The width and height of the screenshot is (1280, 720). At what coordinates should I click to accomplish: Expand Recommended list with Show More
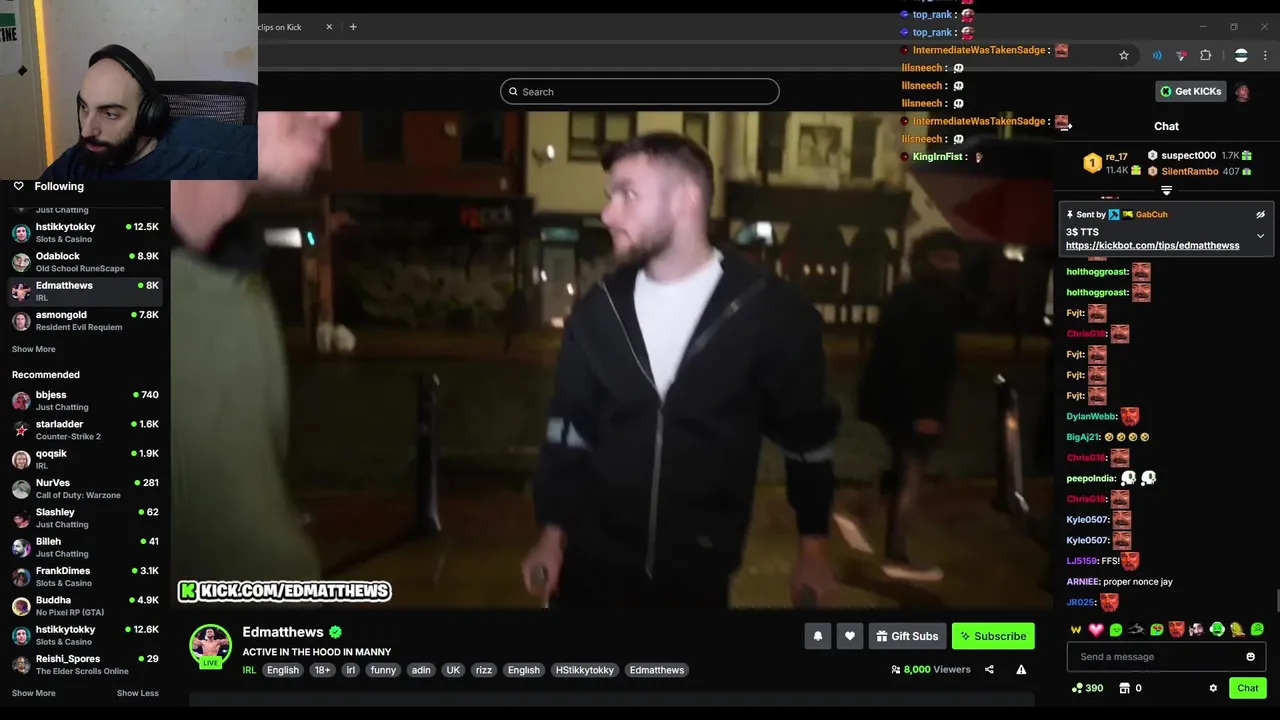tap(34, 693)
